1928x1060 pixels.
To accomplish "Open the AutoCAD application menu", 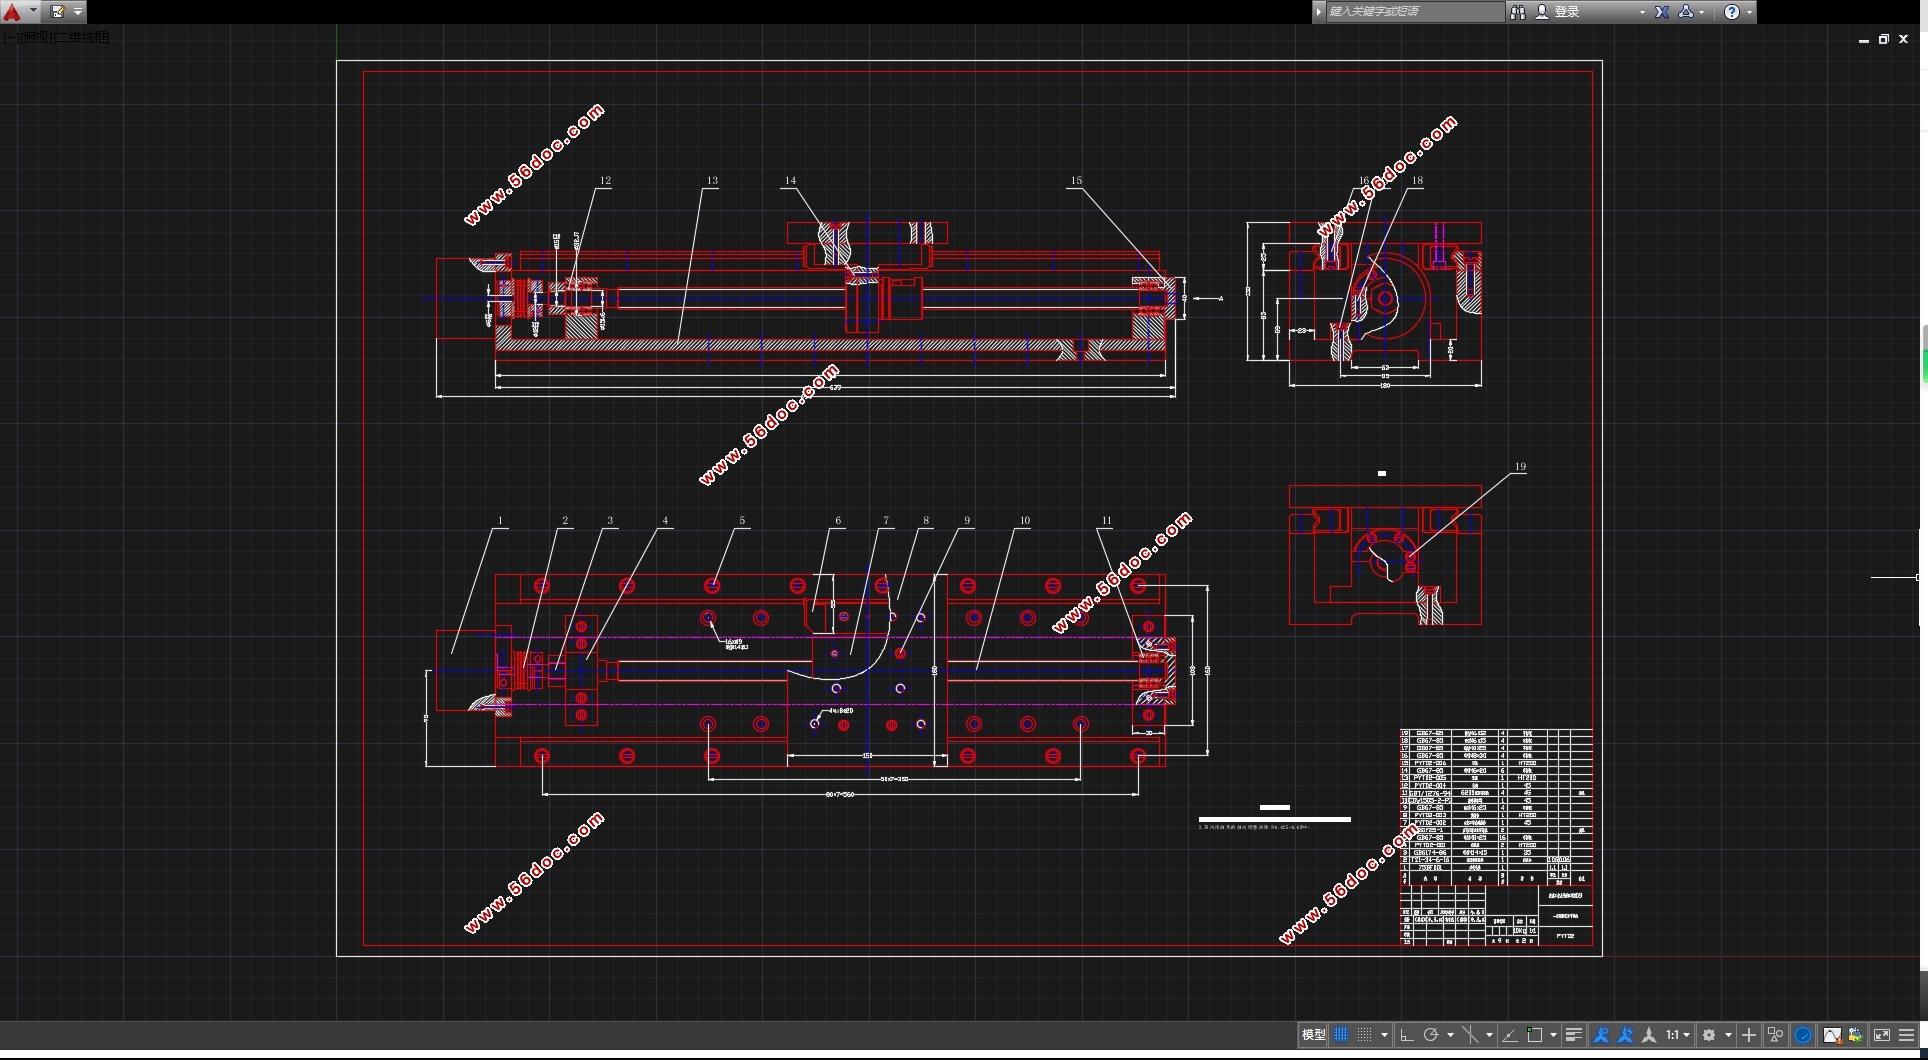I will [13, 12].
